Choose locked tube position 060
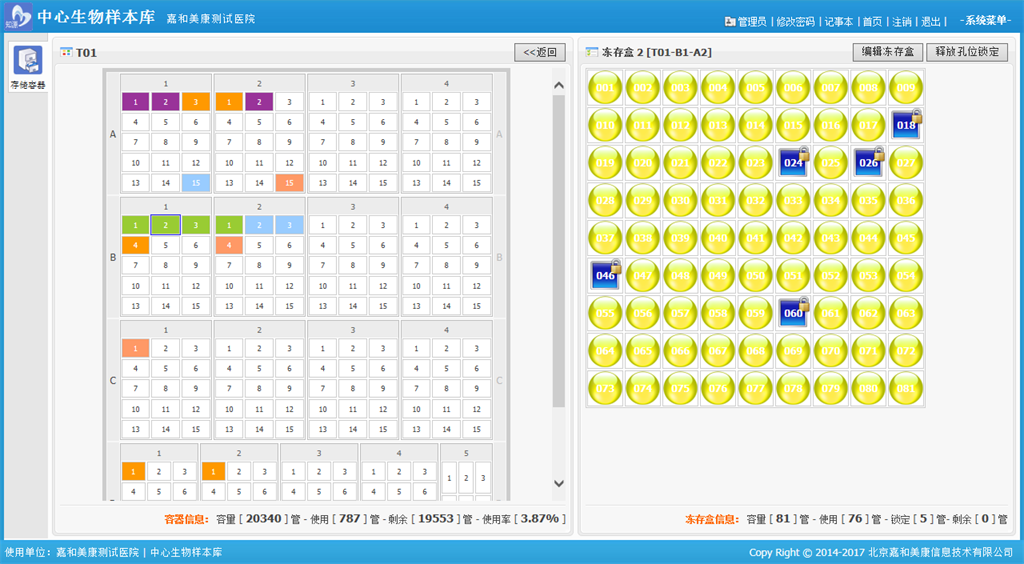This screenshot has width=1024, height=564. pos(793,313)
